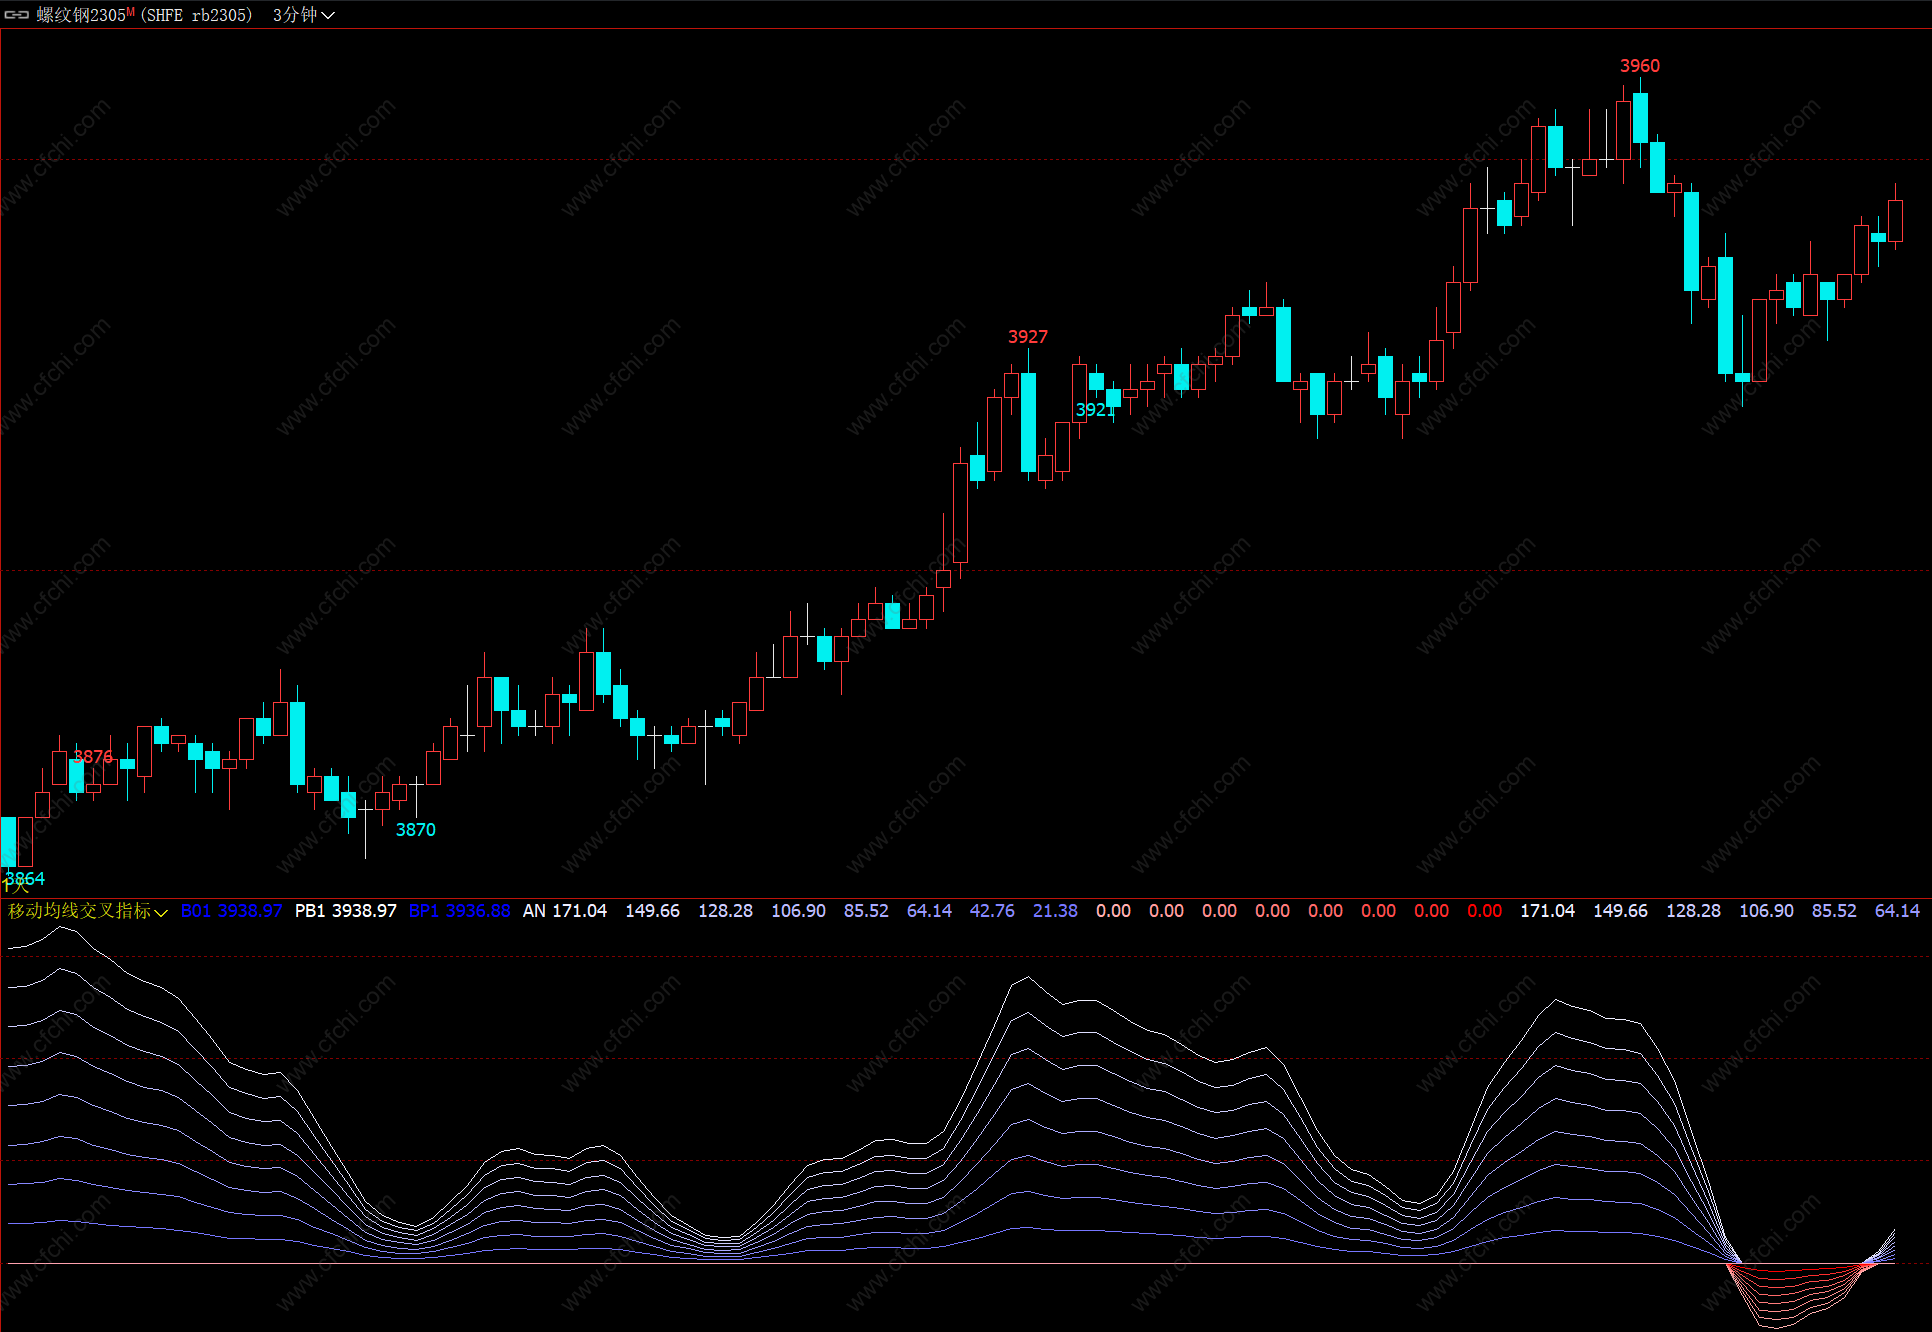Screen dimensions: 1932x1332
Task: Expand the 移动均线交叉指标 indicator dropdown
Action: (x=161, y=912)
